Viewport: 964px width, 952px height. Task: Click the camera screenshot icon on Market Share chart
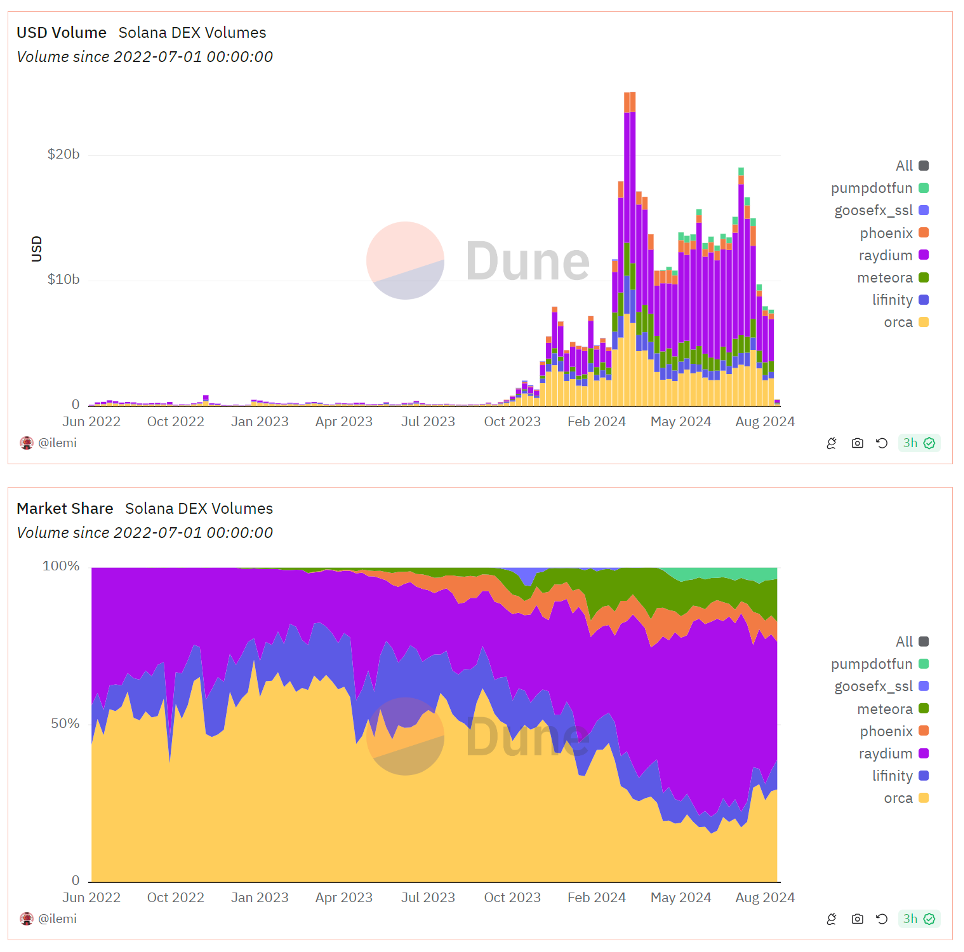[857, 919]
